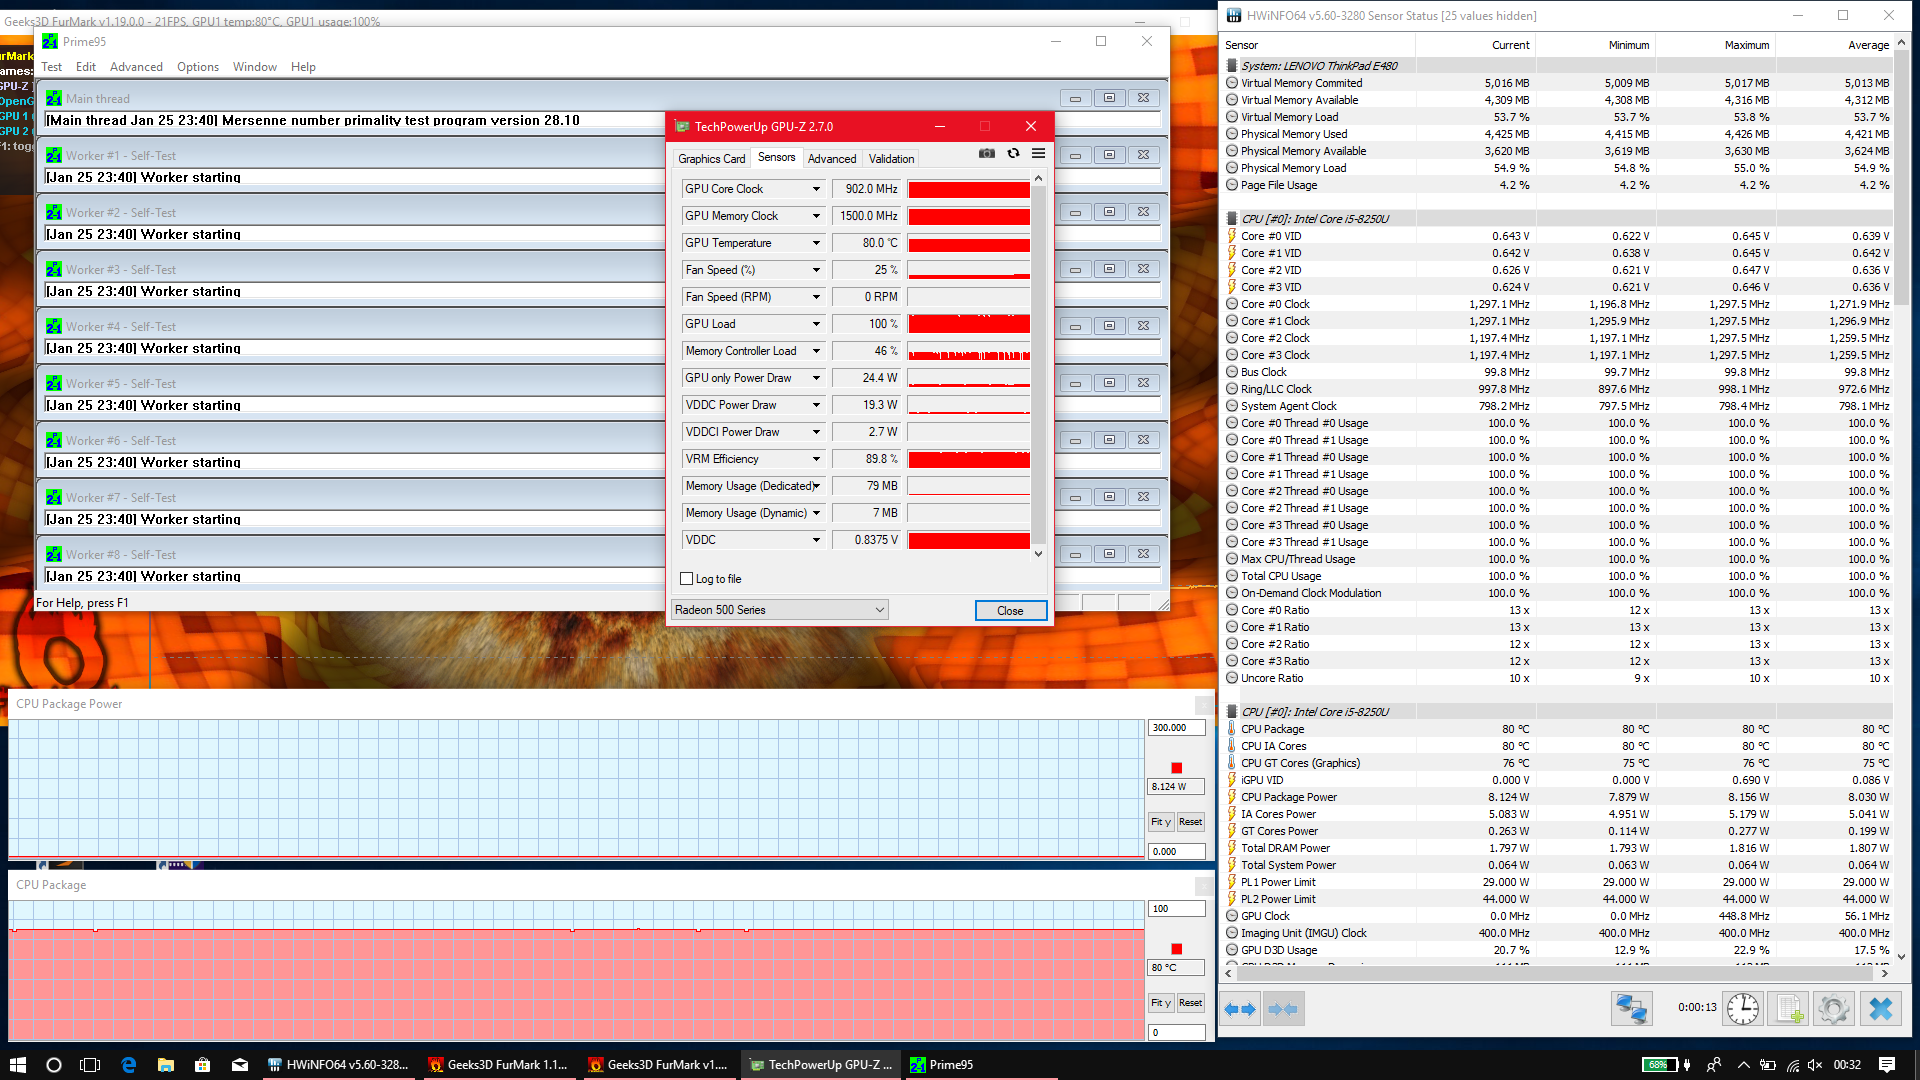
Task: Select Total CPU Usage row in HWiNFO
Action: [1558, 576]
